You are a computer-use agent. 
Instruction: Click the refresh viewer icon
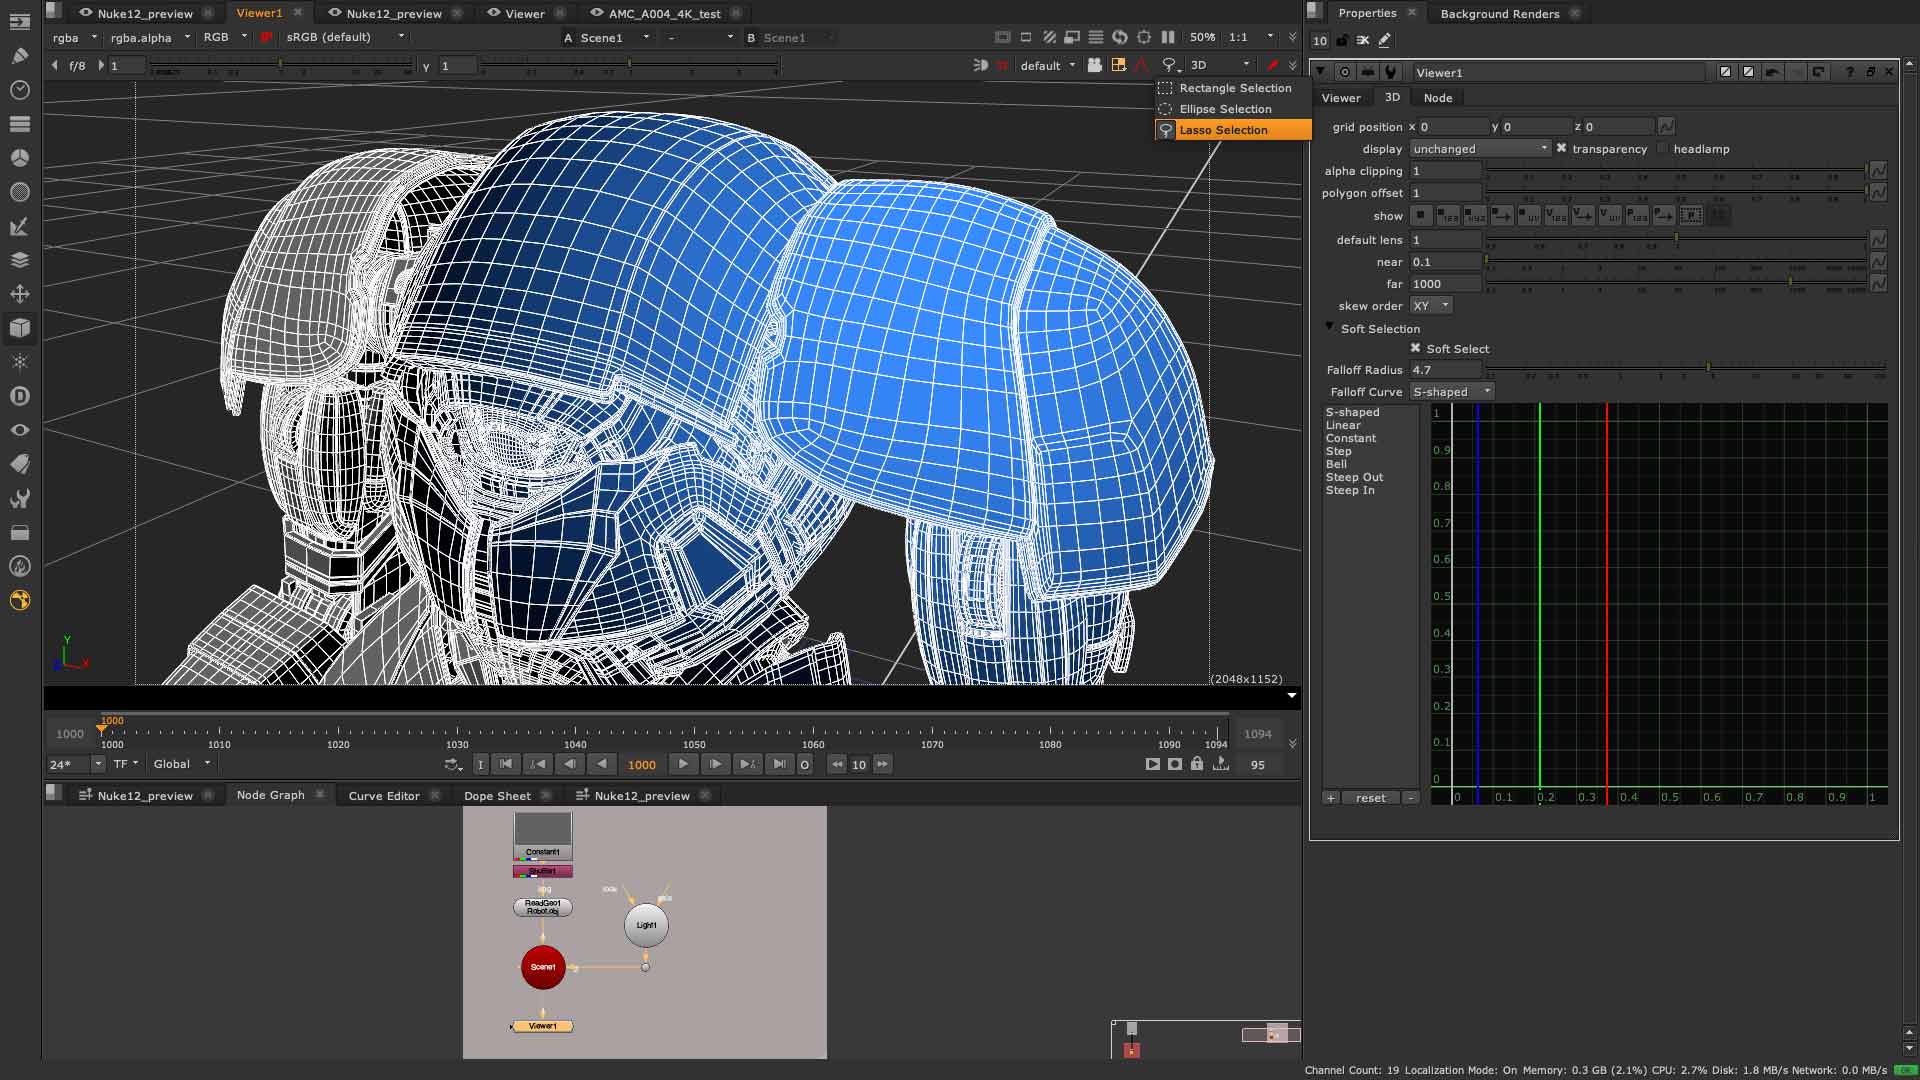tap(1120, 37)
